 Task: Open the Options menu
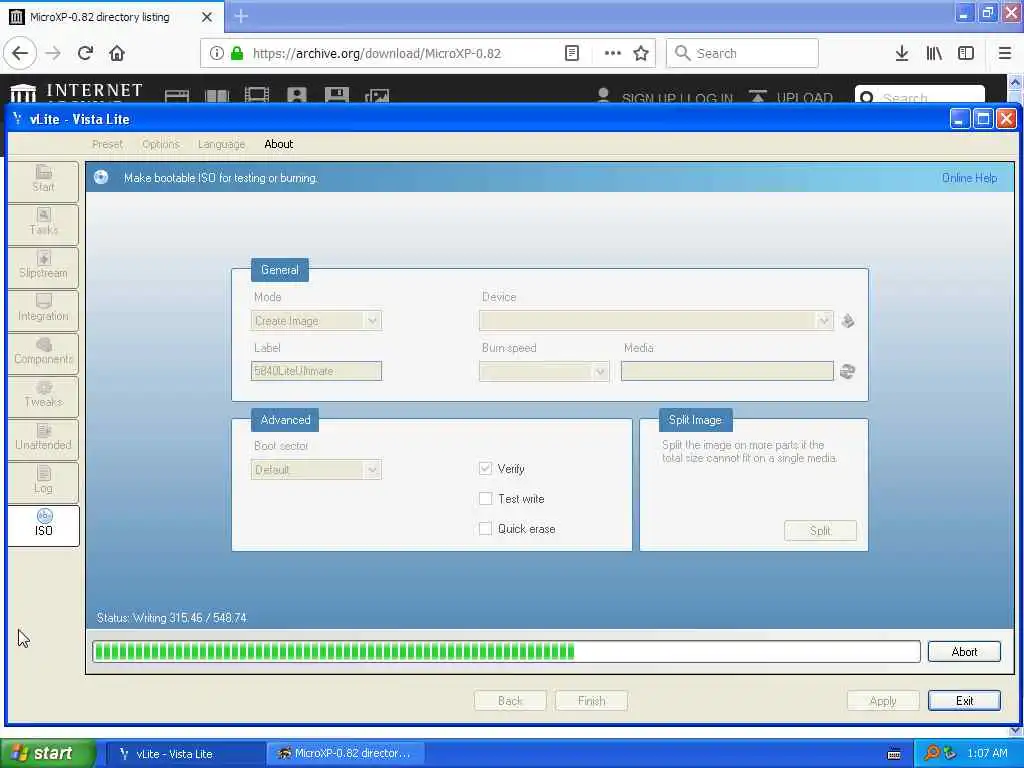(161, 144)
